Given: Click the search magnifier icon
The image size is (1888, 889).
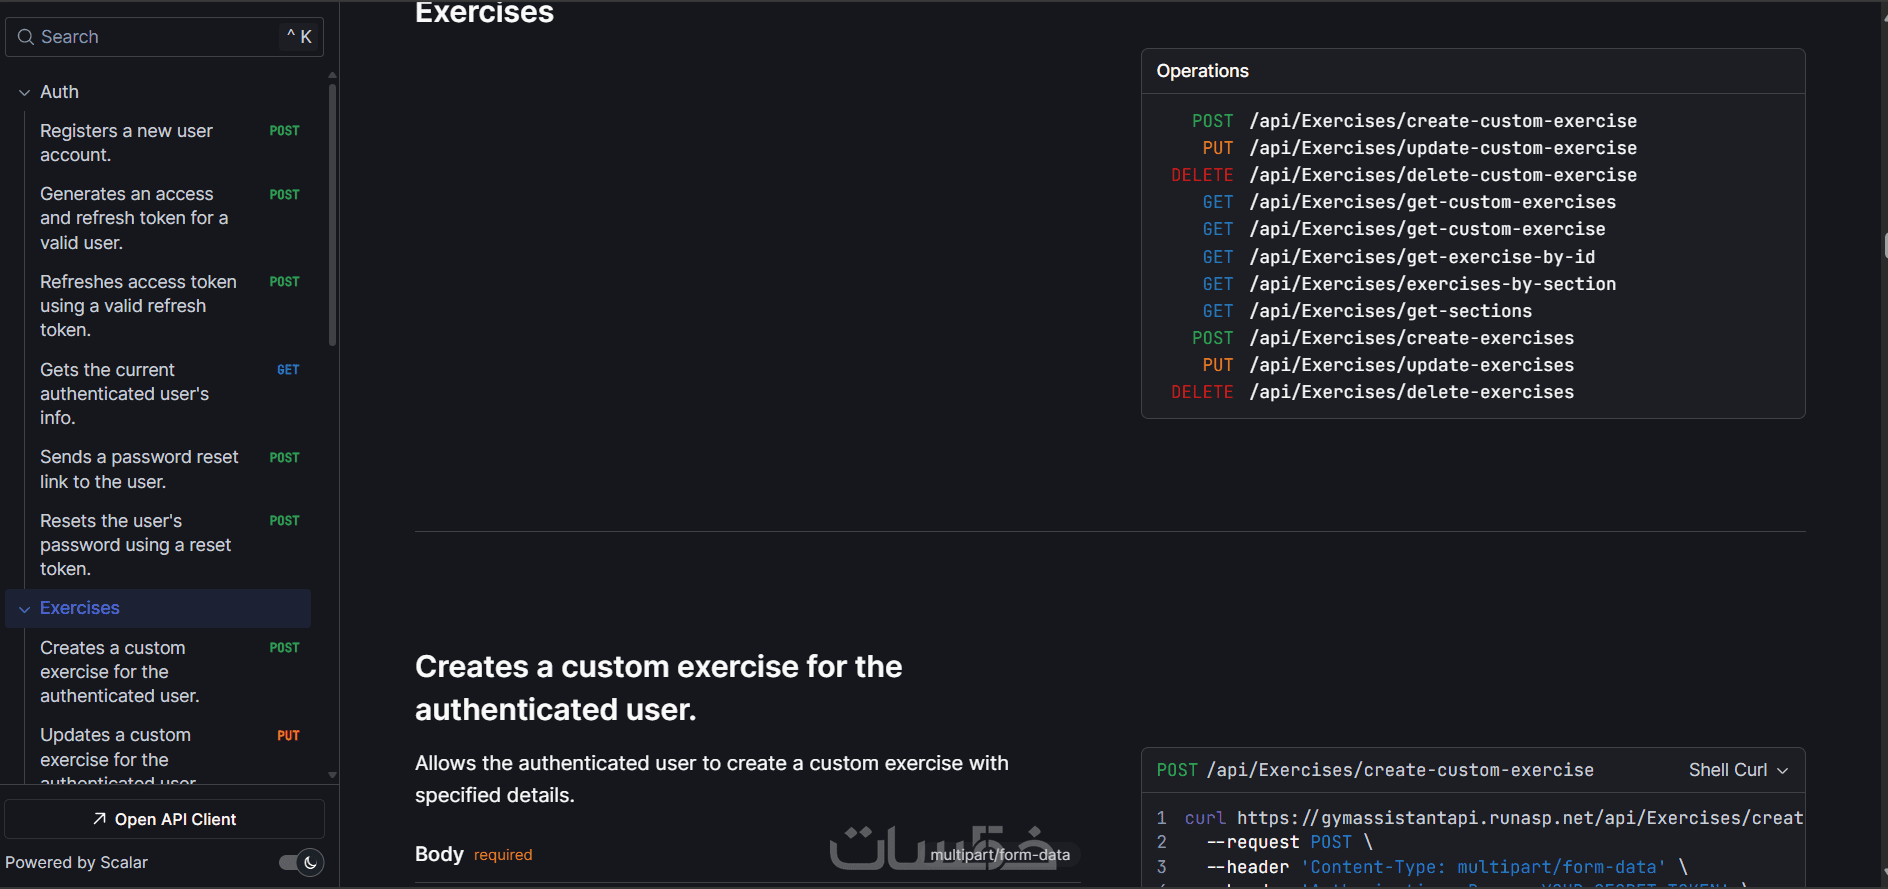Looking at the screenshot, I should [x=26, y=37].
